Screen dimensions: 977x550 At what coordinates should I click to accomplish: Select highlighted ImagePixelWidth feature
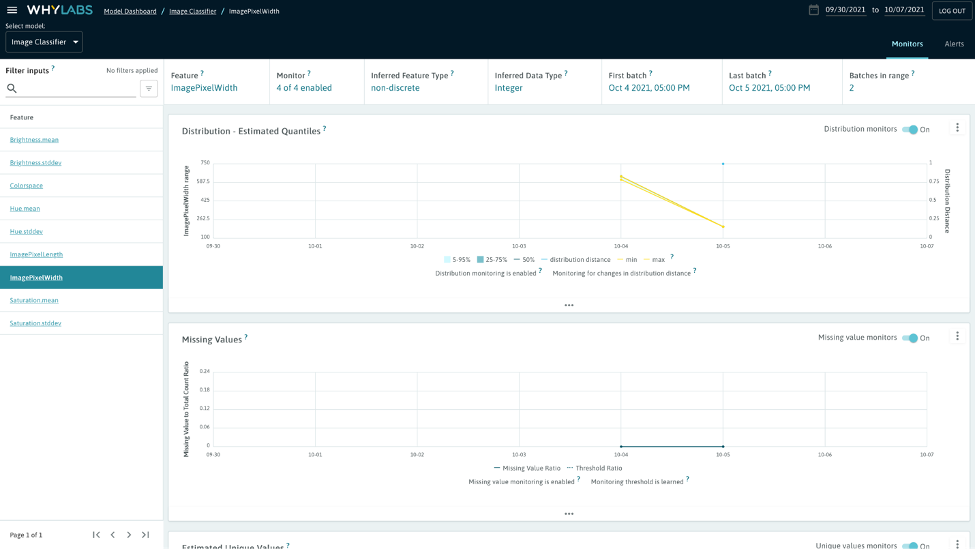82,277
